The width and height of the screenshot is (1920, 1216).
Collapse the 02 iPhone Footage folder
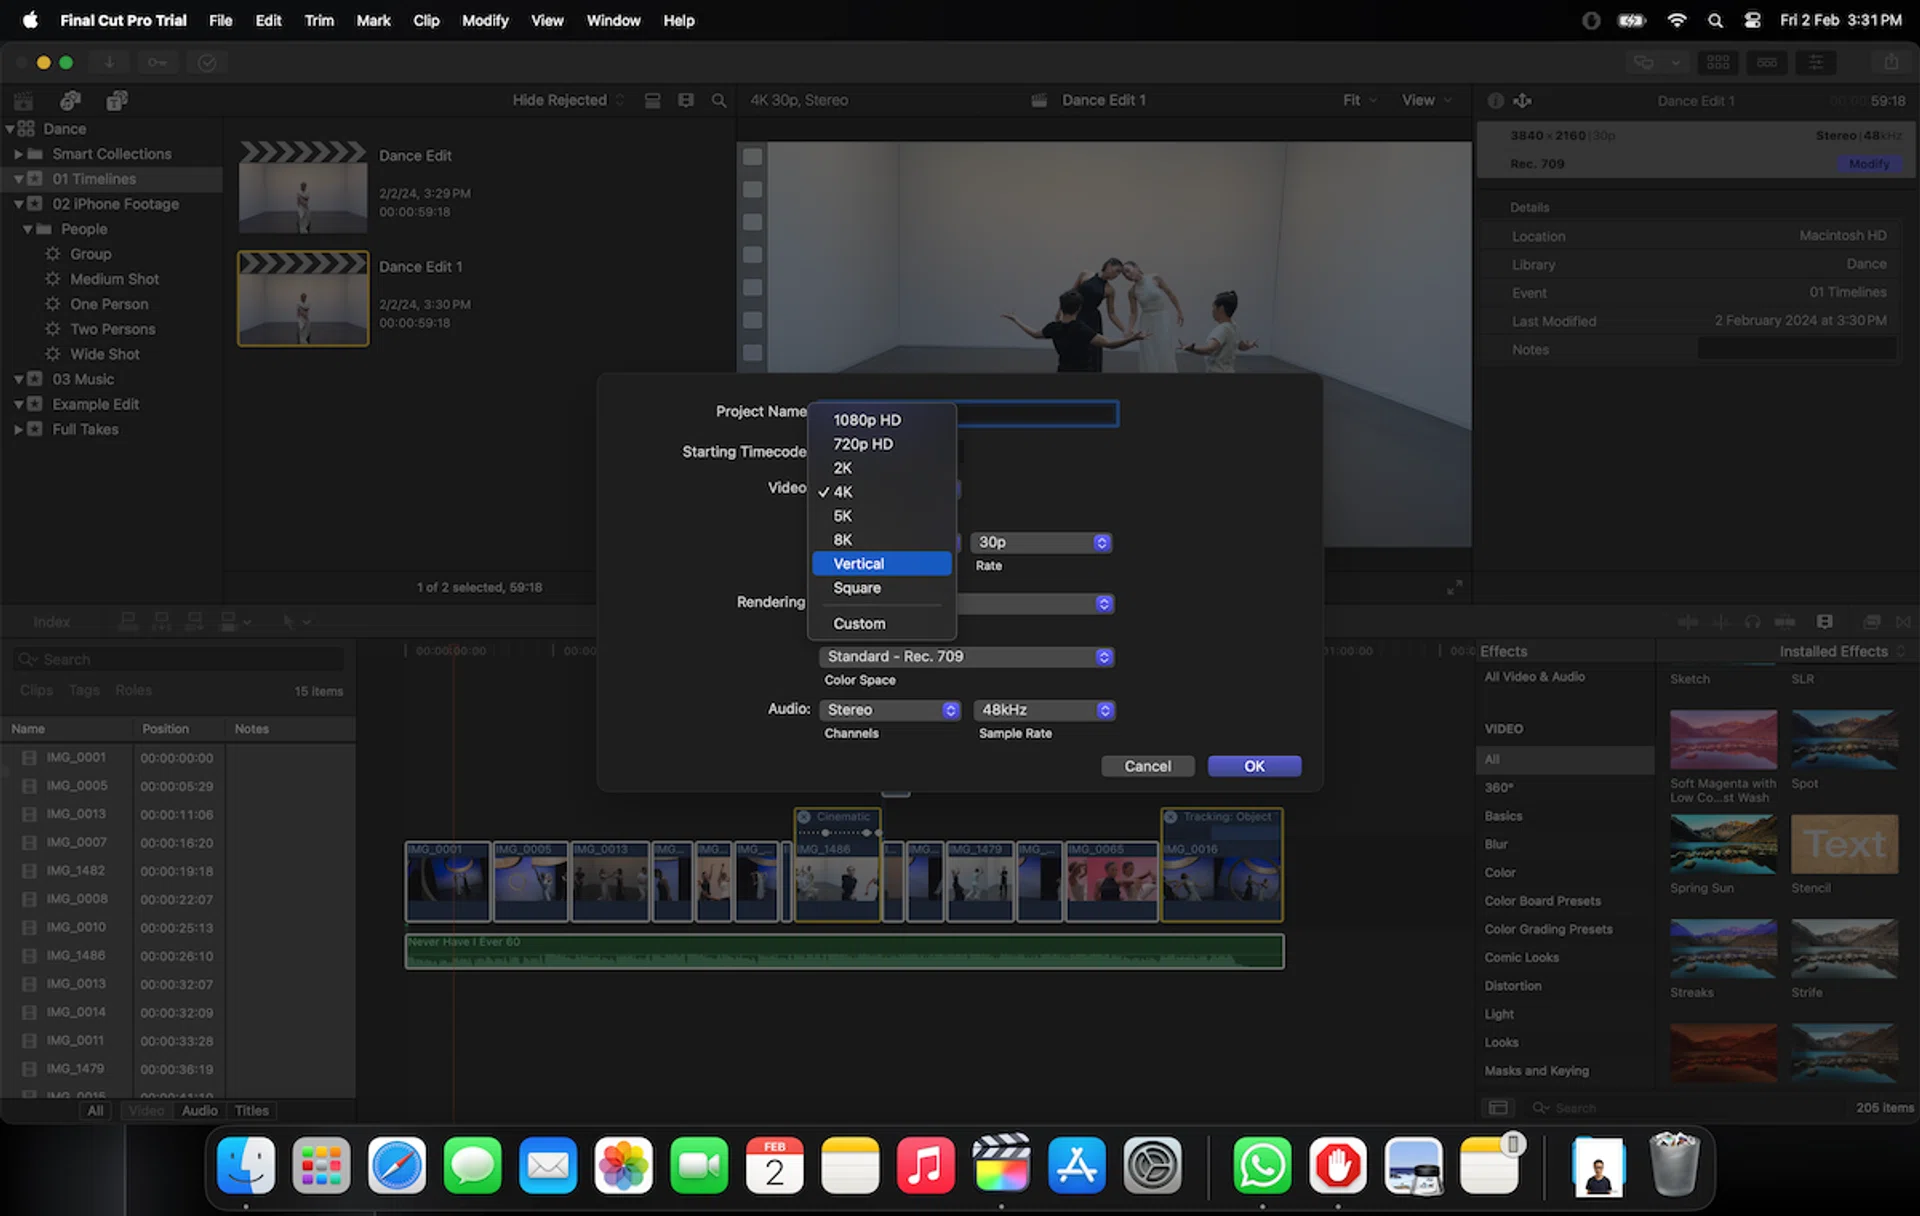(20, 204)
